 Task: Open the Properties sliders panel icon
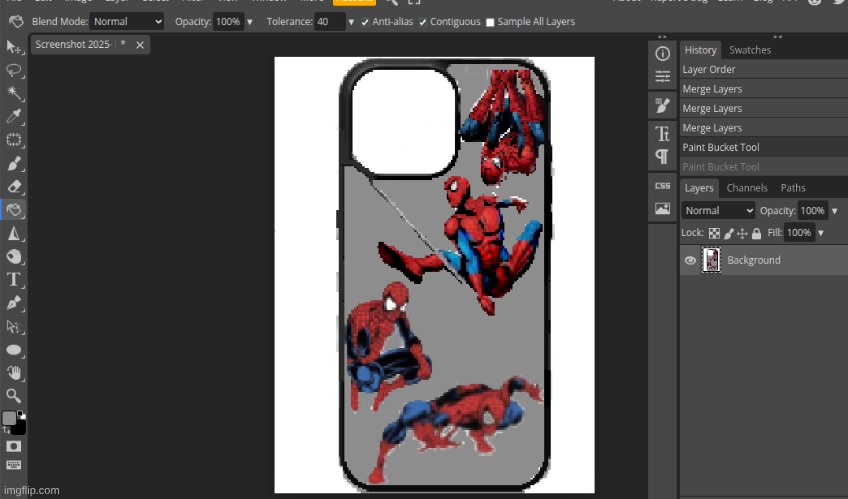[x=662, y=76]
